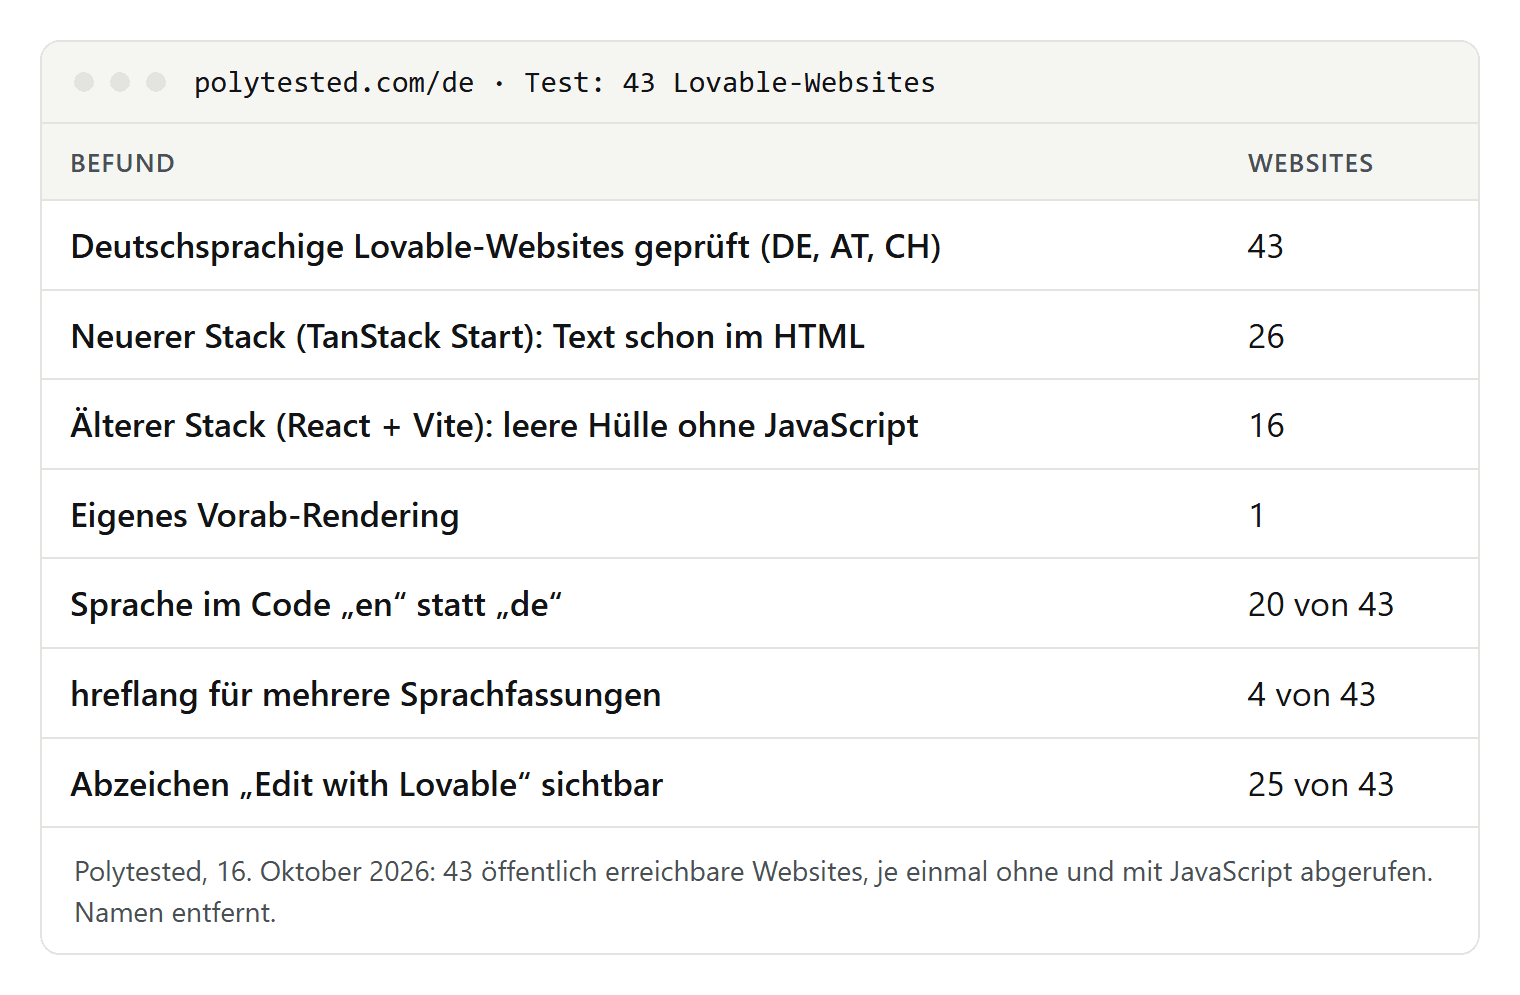Click the value 43 in first row
The image size is (1520, 995).
click(x=1265, y=246)
